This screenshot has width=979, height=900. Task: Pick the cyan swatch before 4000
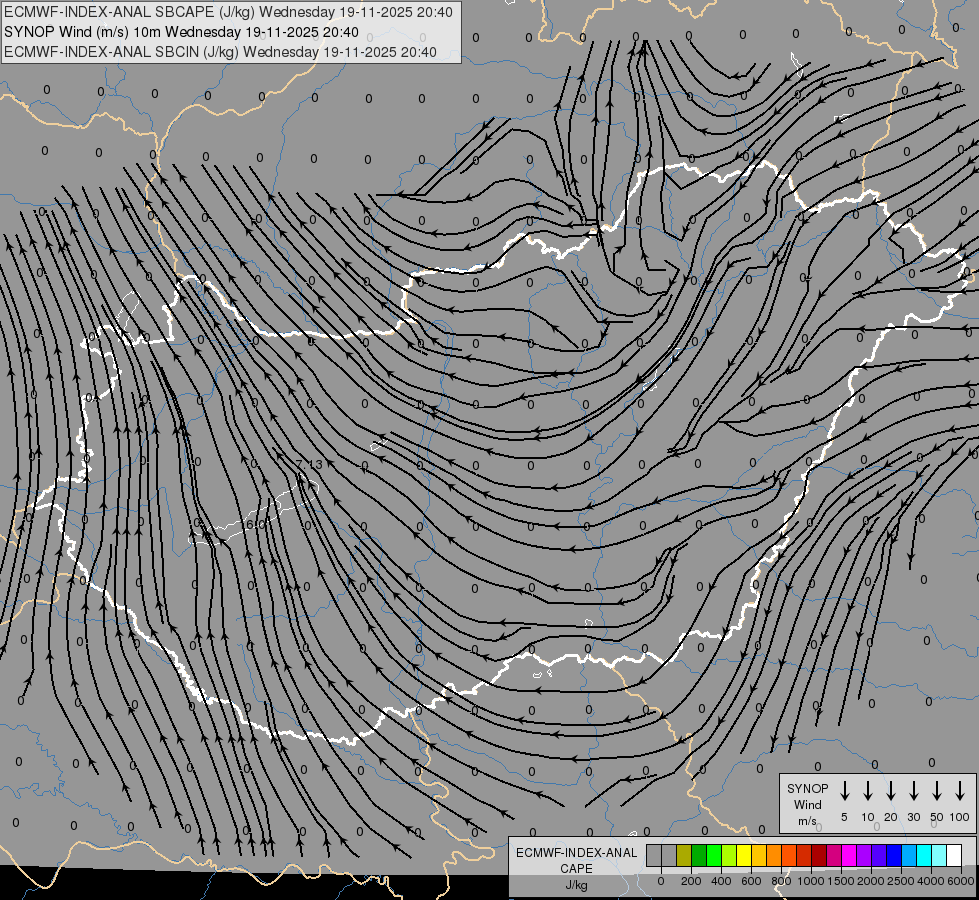pyautogui.click(x=923, y=855)
